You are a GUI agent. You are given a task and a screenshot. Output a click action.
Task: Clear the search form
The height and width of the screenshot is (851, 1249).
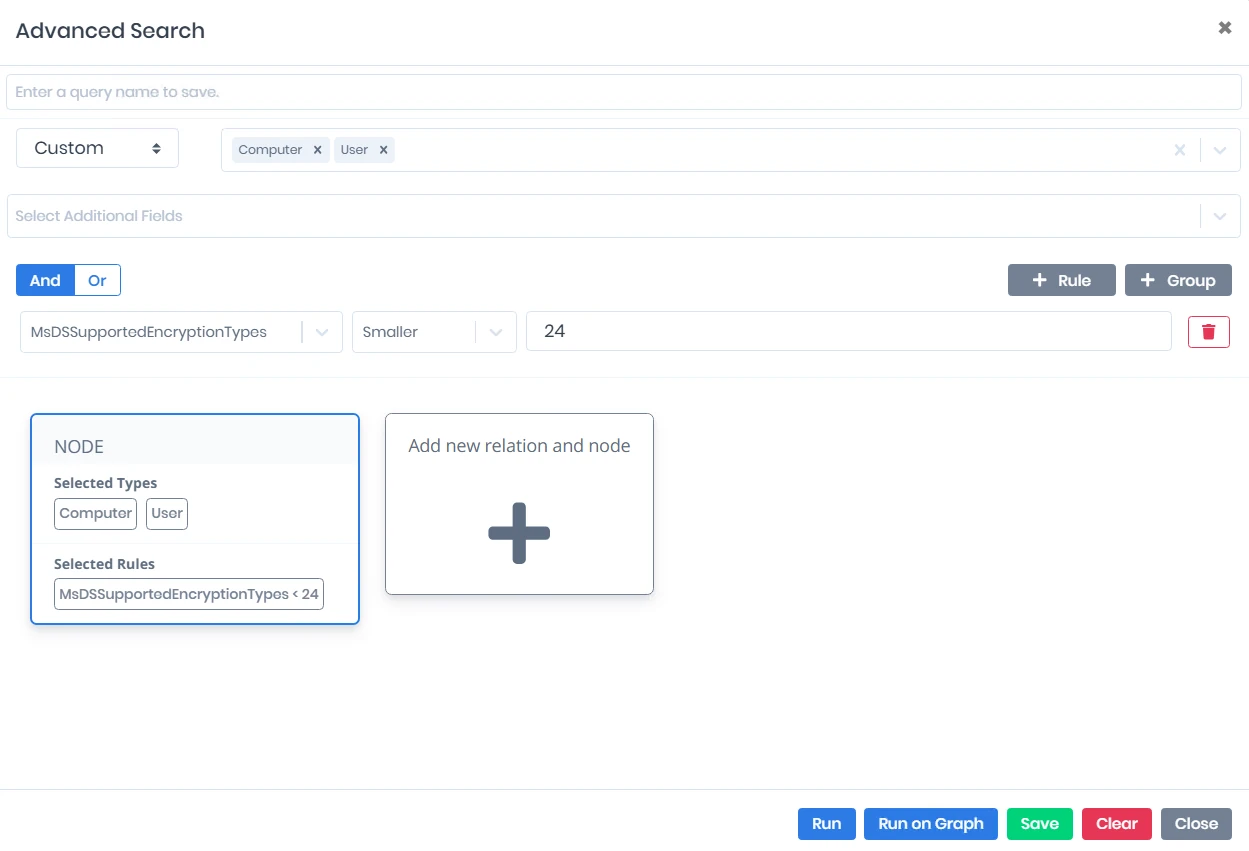click(1117, 824)
